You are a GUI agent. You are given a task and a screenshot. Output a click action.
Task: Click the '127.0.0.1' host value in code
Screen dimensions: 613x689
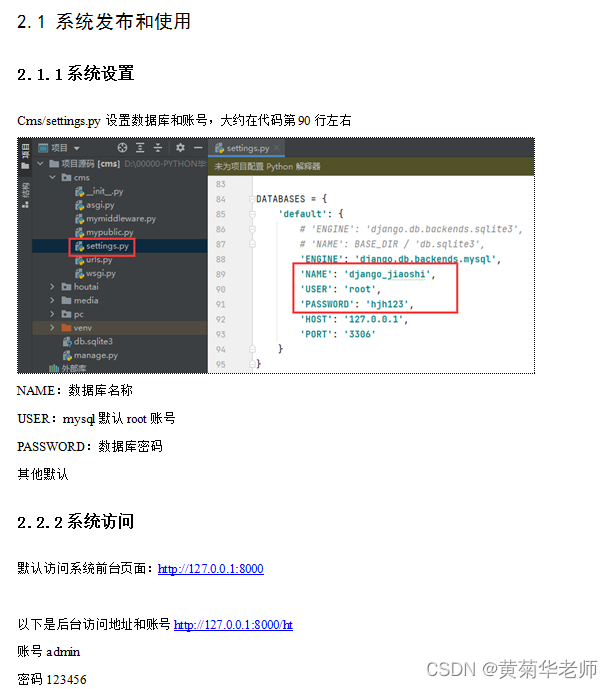tap(374, 319)
